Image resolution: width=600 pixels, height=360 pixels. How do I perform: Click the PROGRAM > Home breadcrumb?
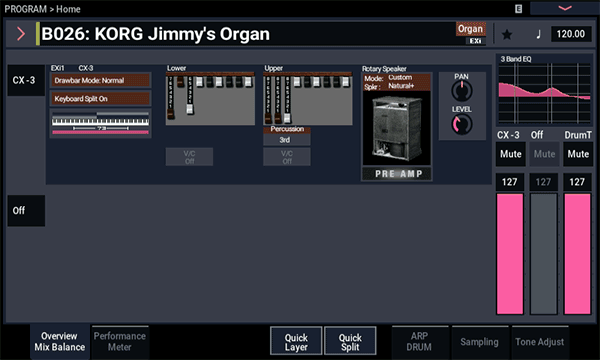(42, 9)
